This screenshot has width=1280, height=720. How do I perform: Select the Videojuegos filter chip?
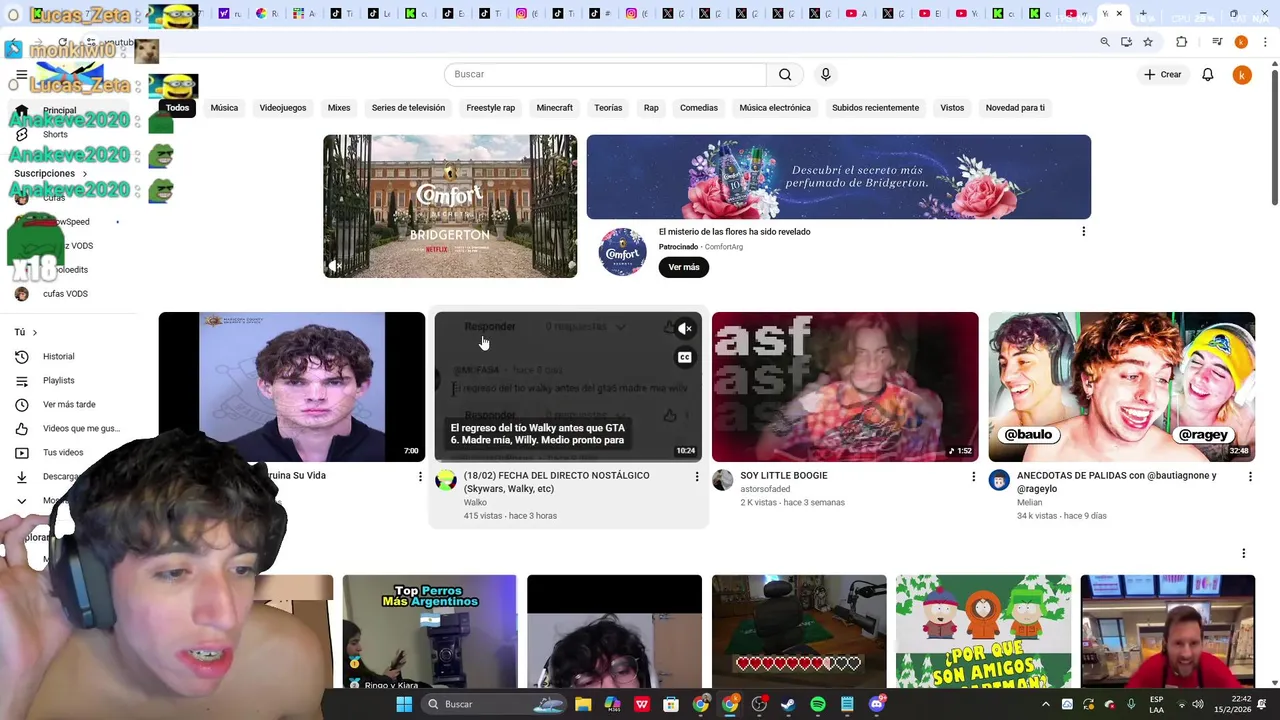(x=283, y=108)
